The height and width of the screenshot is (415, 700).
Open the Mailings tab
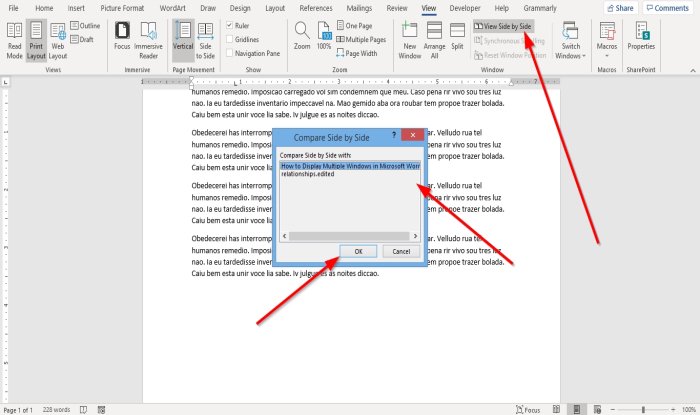[359, 8]
